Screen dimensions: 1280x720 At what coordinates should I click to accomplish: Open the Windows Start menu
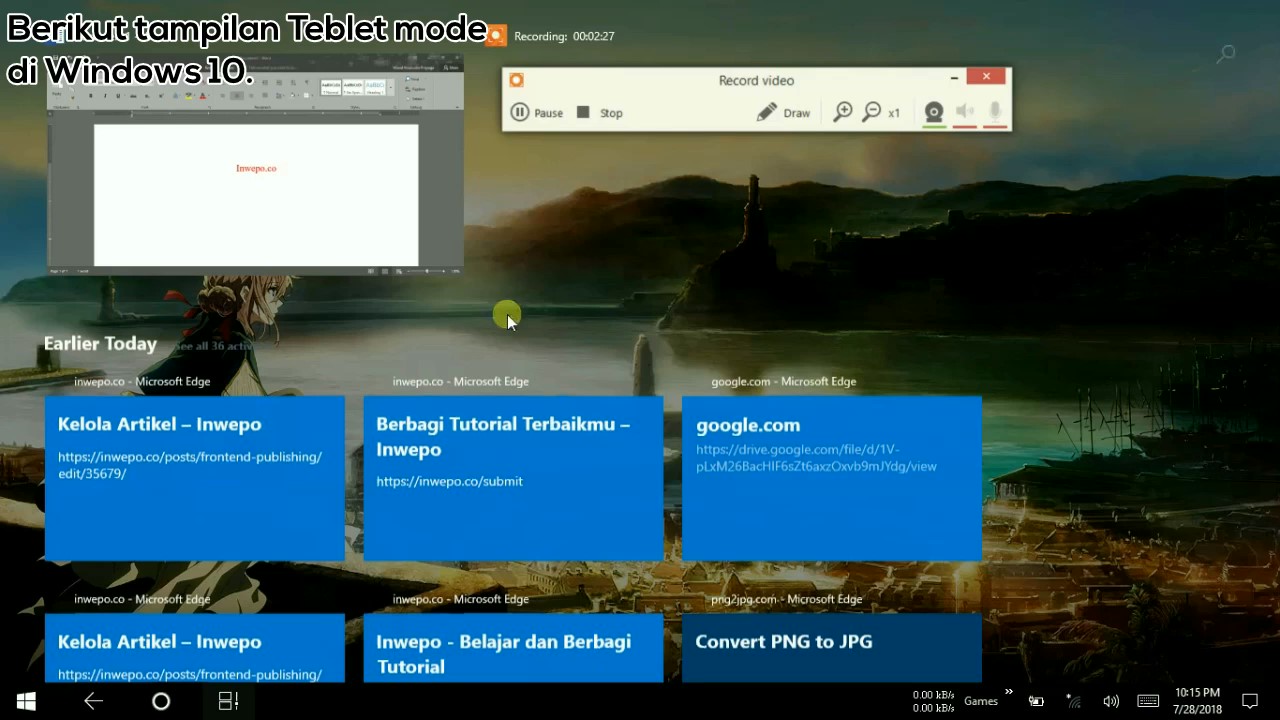(x=26, y=701)
